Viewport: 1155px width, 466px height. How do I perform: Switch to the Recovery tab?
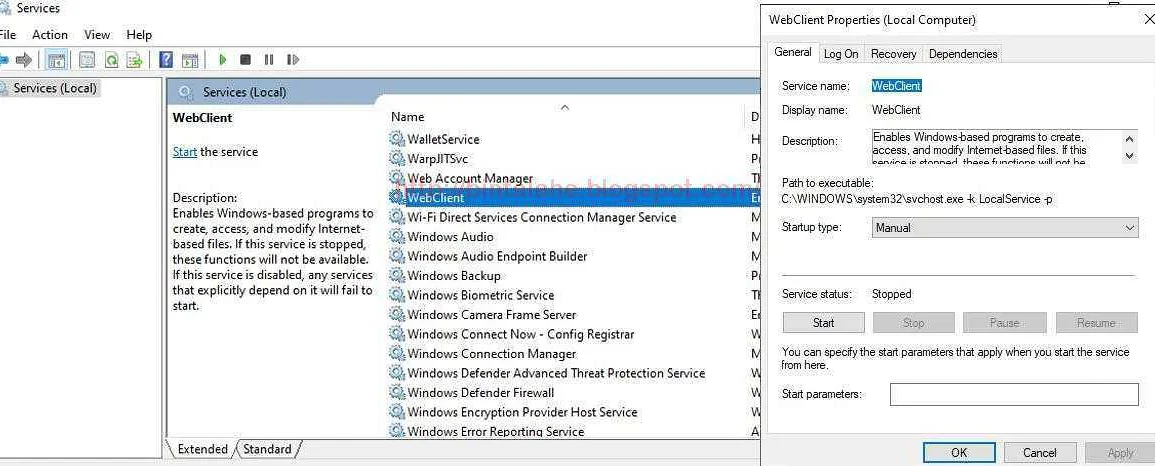pos(893,54)
